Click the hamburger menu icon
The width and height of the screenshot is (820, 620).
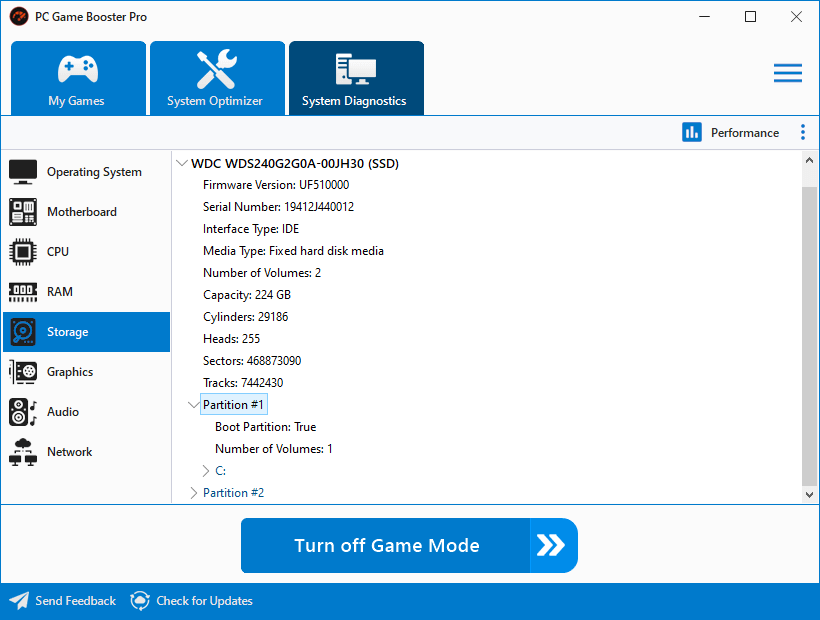[788, 72]
